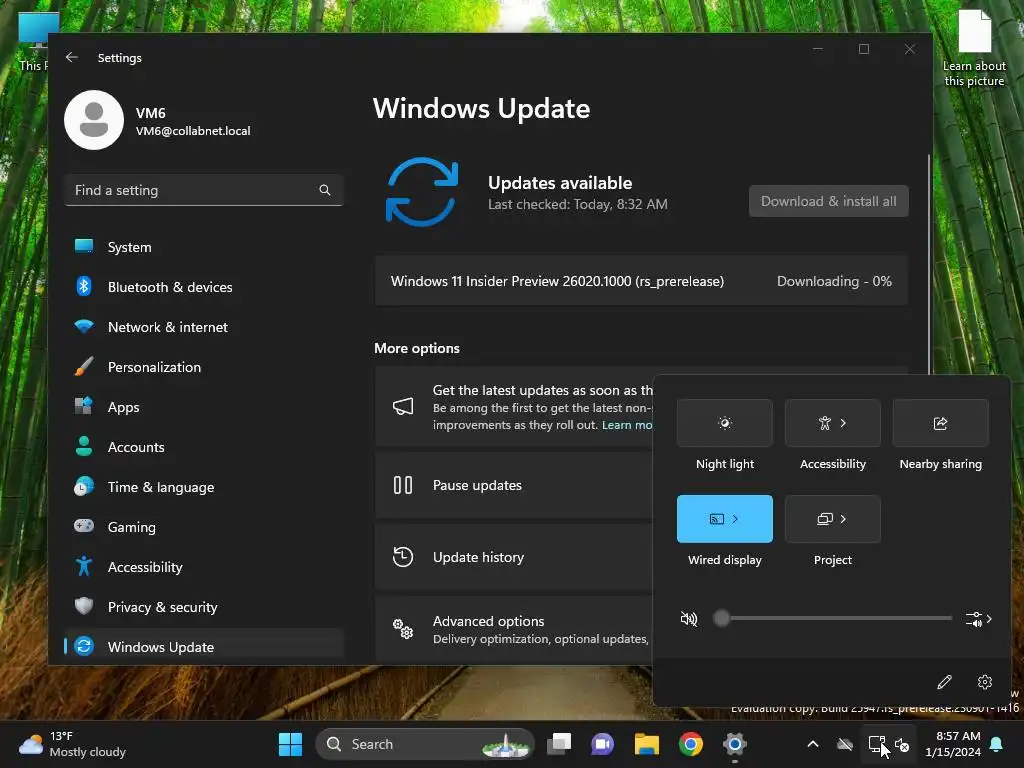The height and width of the screenshot is (768, 1024).
Task: Click the volume slider handle
Action: click(721, 618)
